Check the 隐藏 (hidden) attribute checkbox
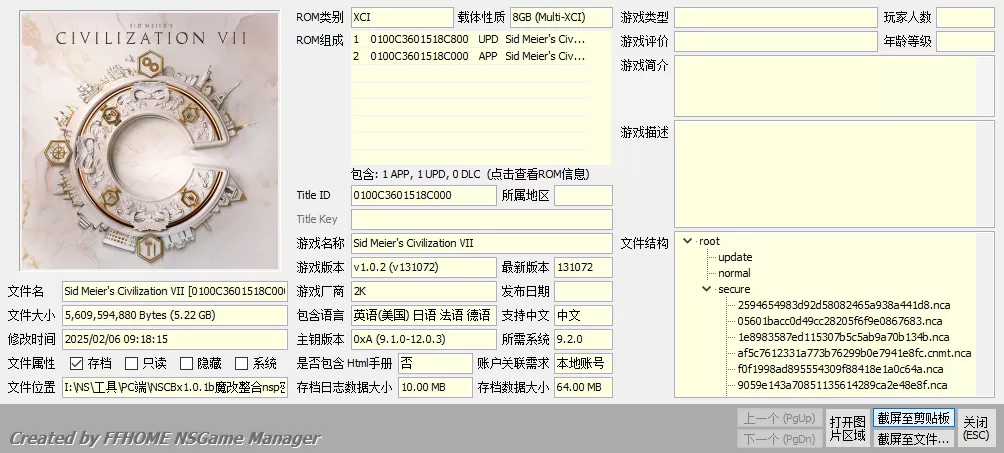1004x453 pixels. click(186, 364)
